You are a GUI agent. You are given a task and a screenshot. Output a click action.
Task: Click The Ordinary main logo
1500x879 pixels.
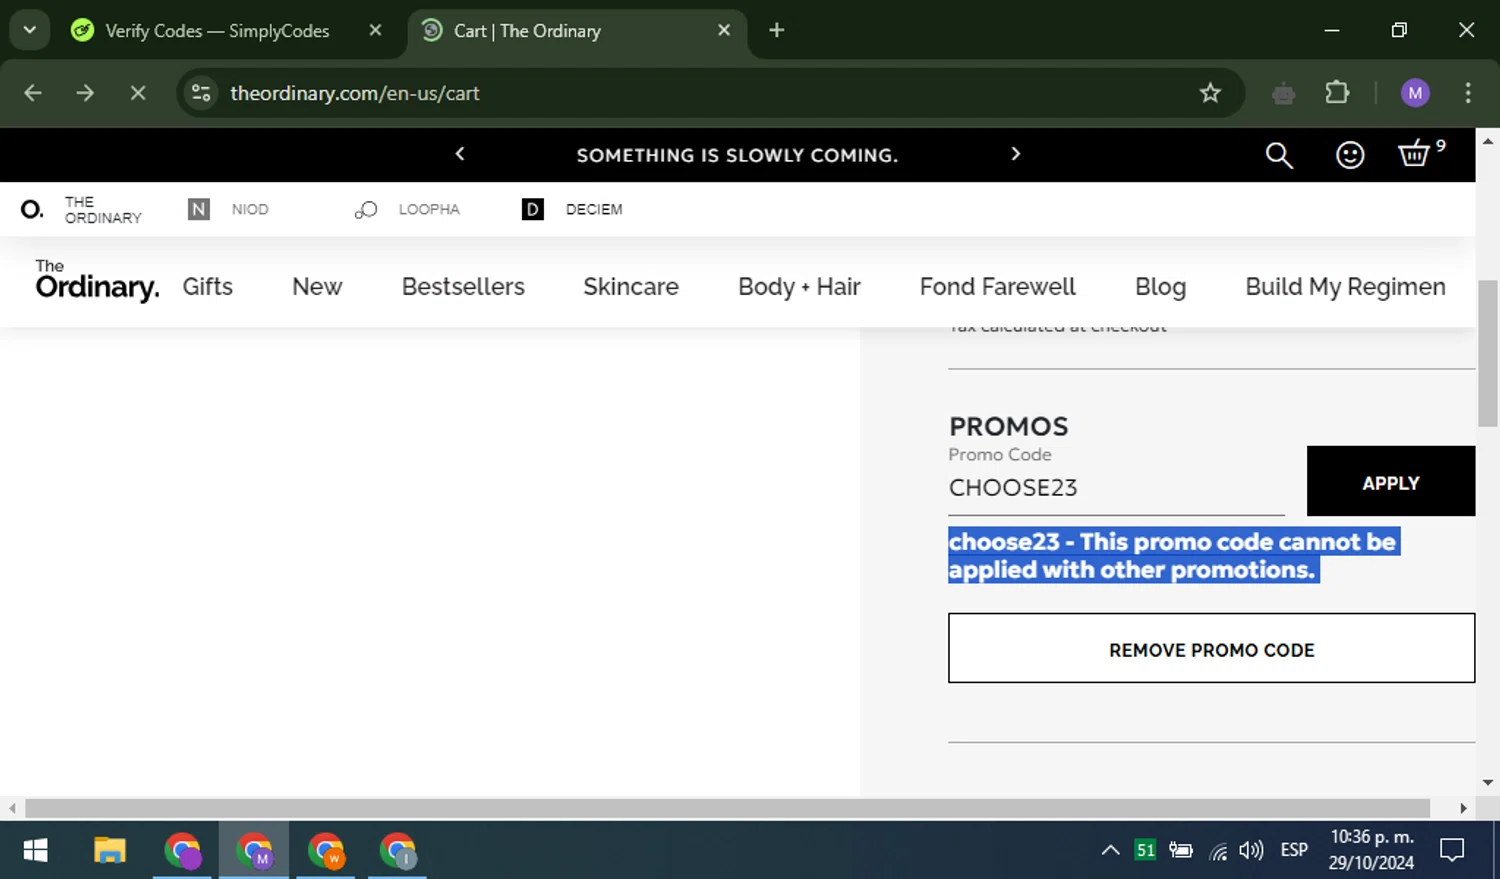coord(97,281)
